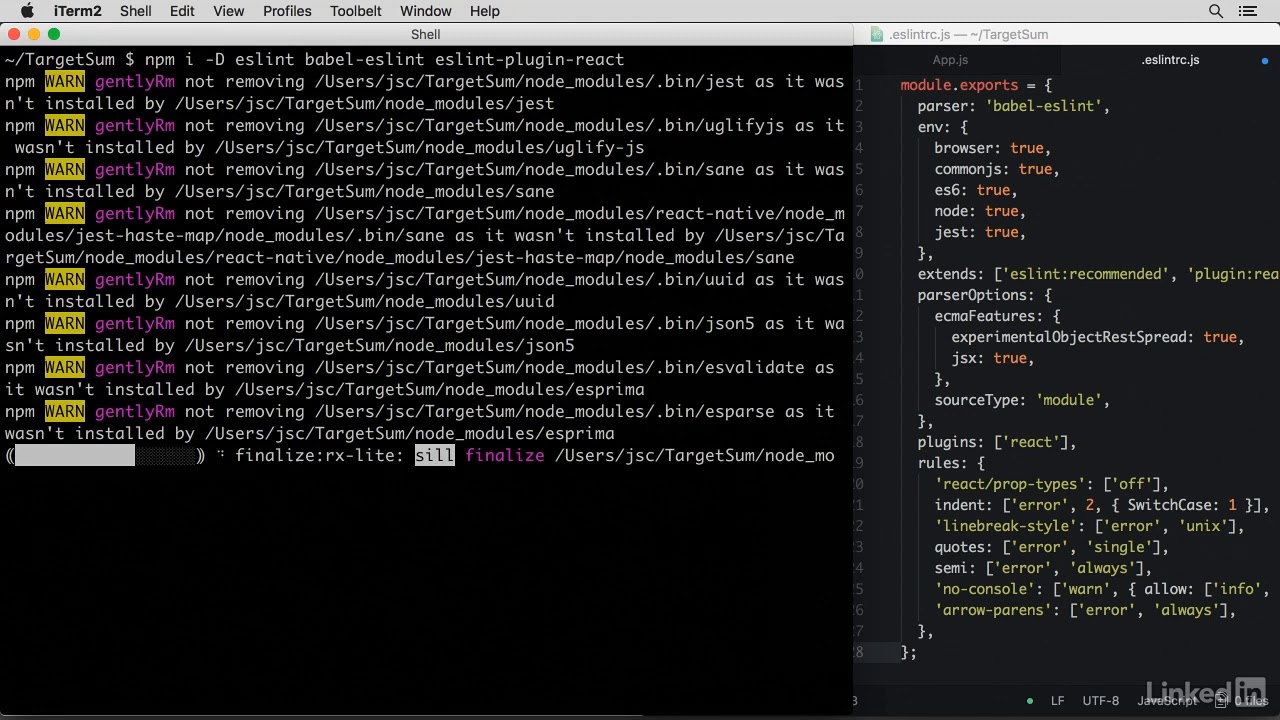The image size is (1280, 720).
Task: Open Notification Center list icon
Action: coord(1247,11)
